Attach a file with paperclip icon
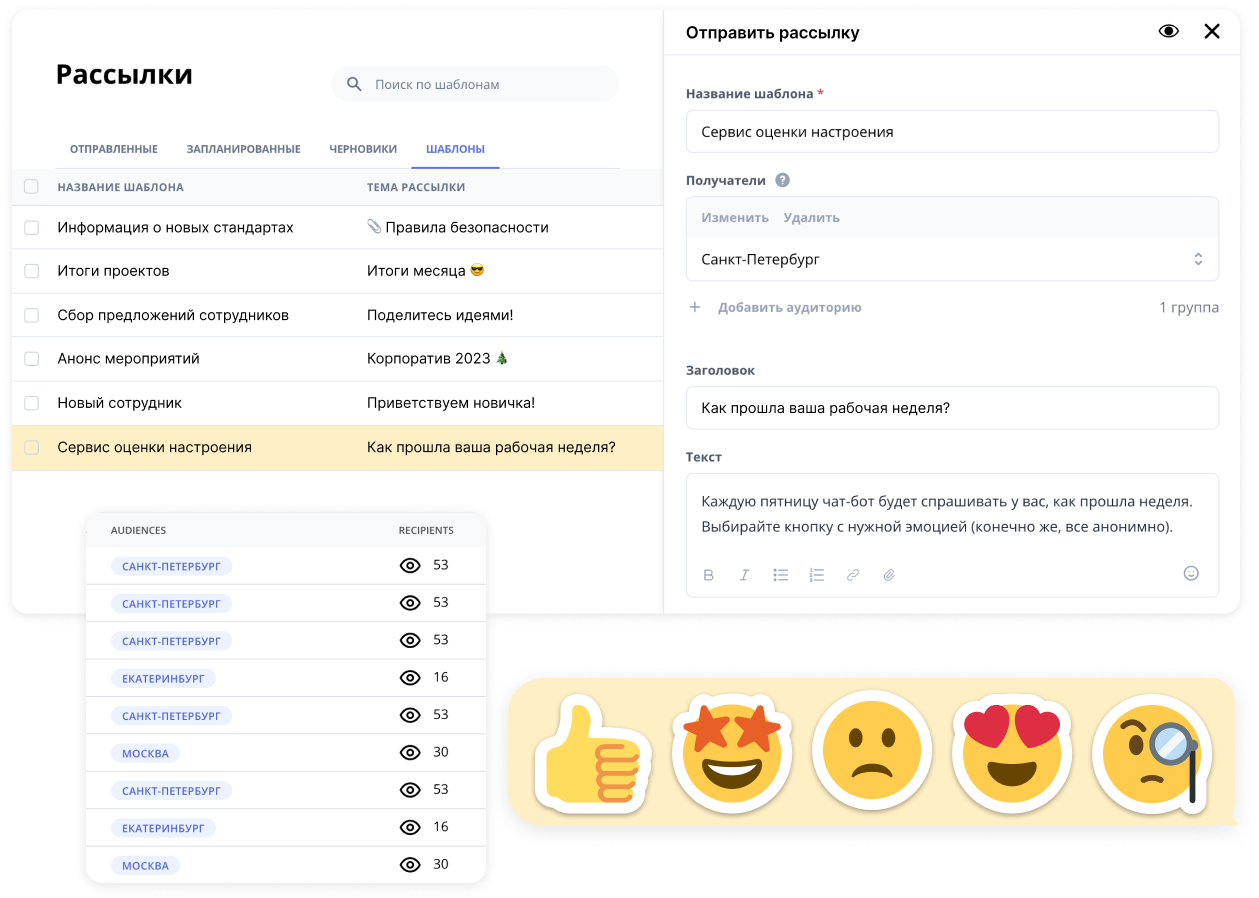 pyautogui.click(x=889, y=575)
